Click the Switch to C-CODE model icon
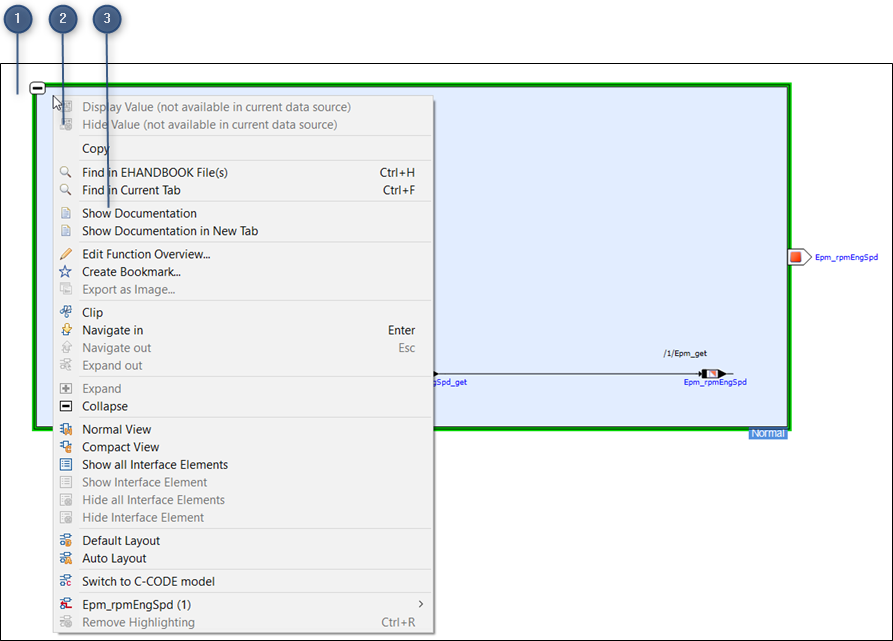 click(x=66, y=581)
